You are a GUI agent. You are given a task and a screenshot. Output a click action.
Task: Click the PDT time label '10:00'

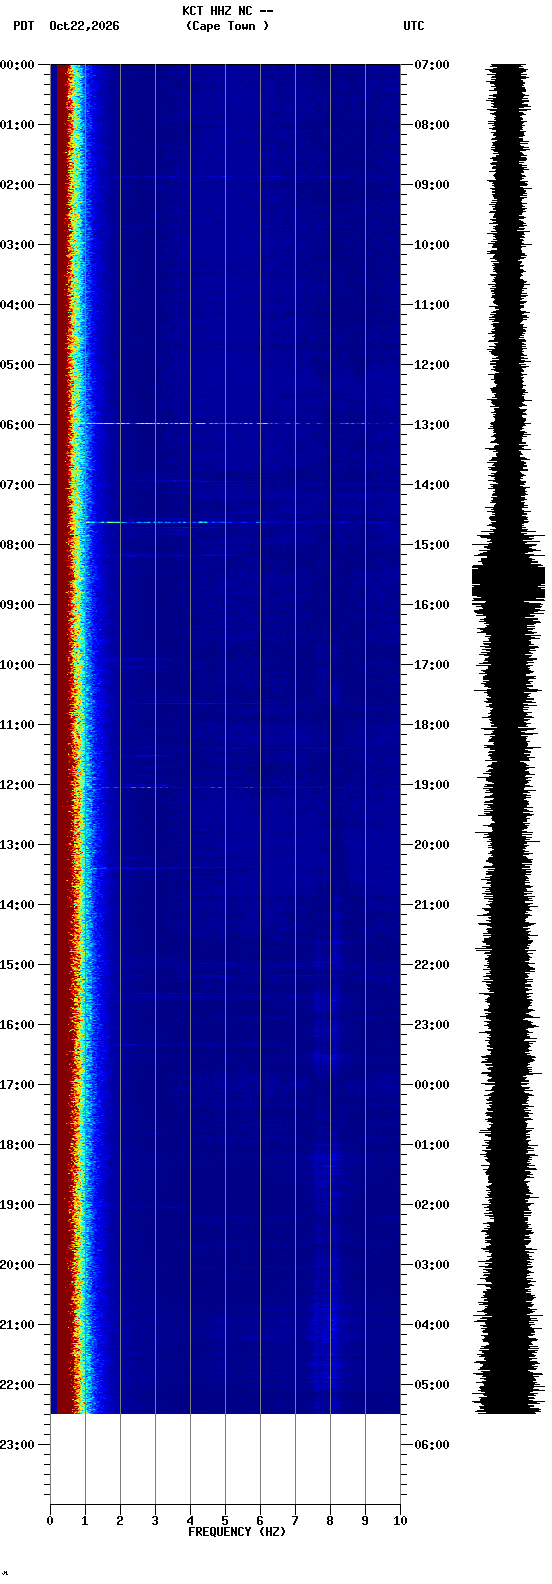click(17, 665)
